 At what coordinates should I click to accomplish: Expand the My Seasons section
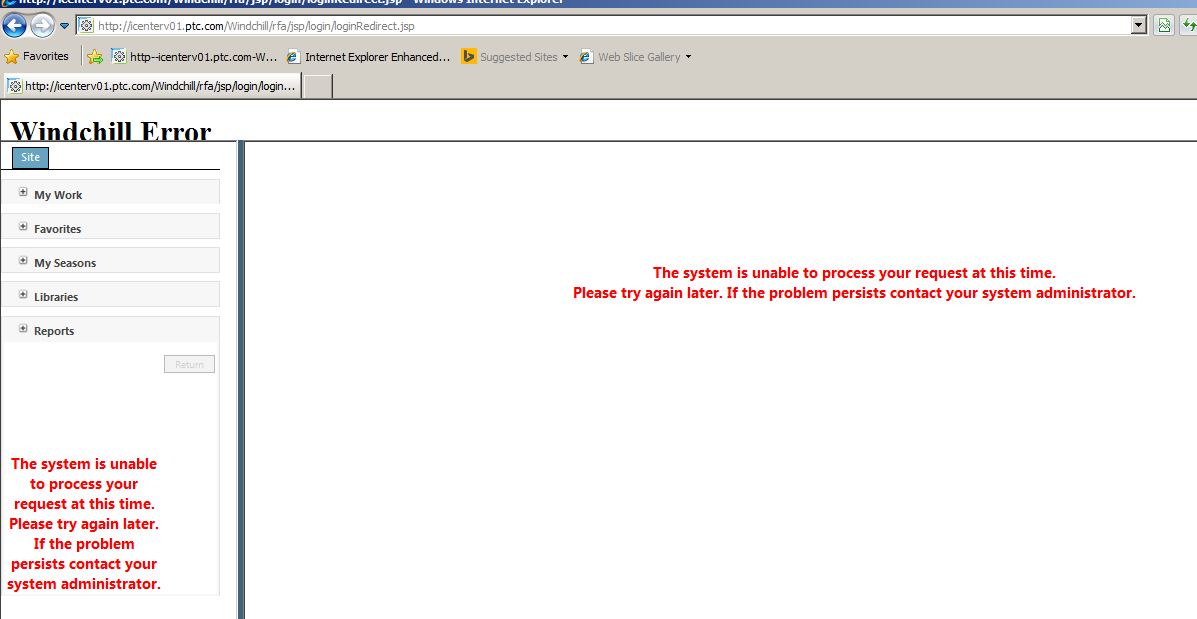23,260
